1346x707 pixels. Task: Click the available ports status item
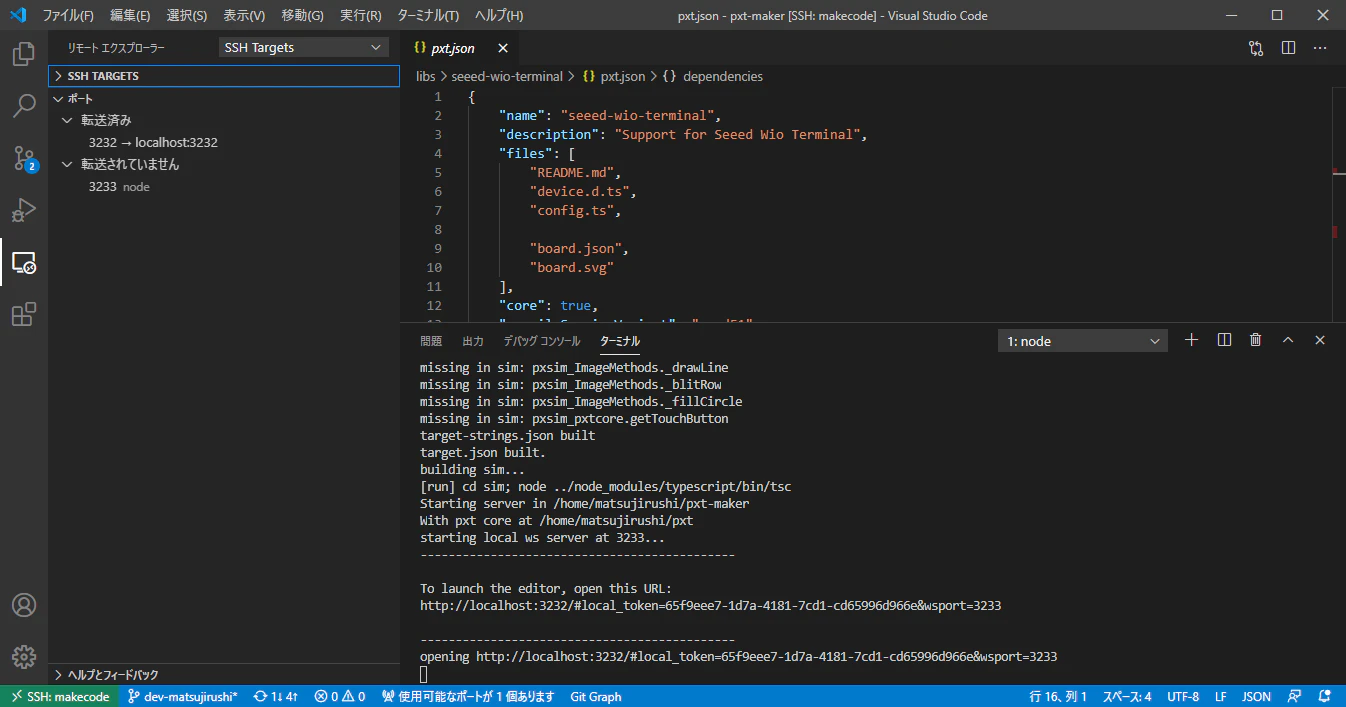click(468, 696)
